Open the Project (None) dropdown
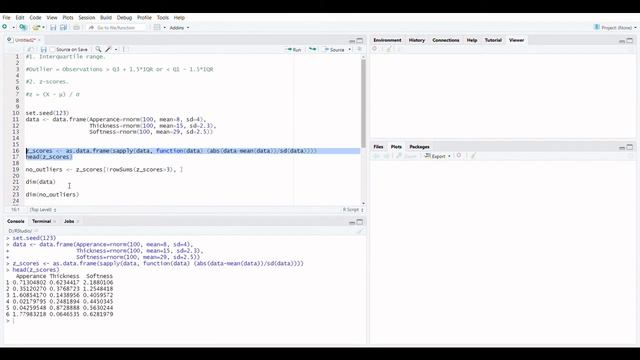Screen dimensions: 640x360 615,27
